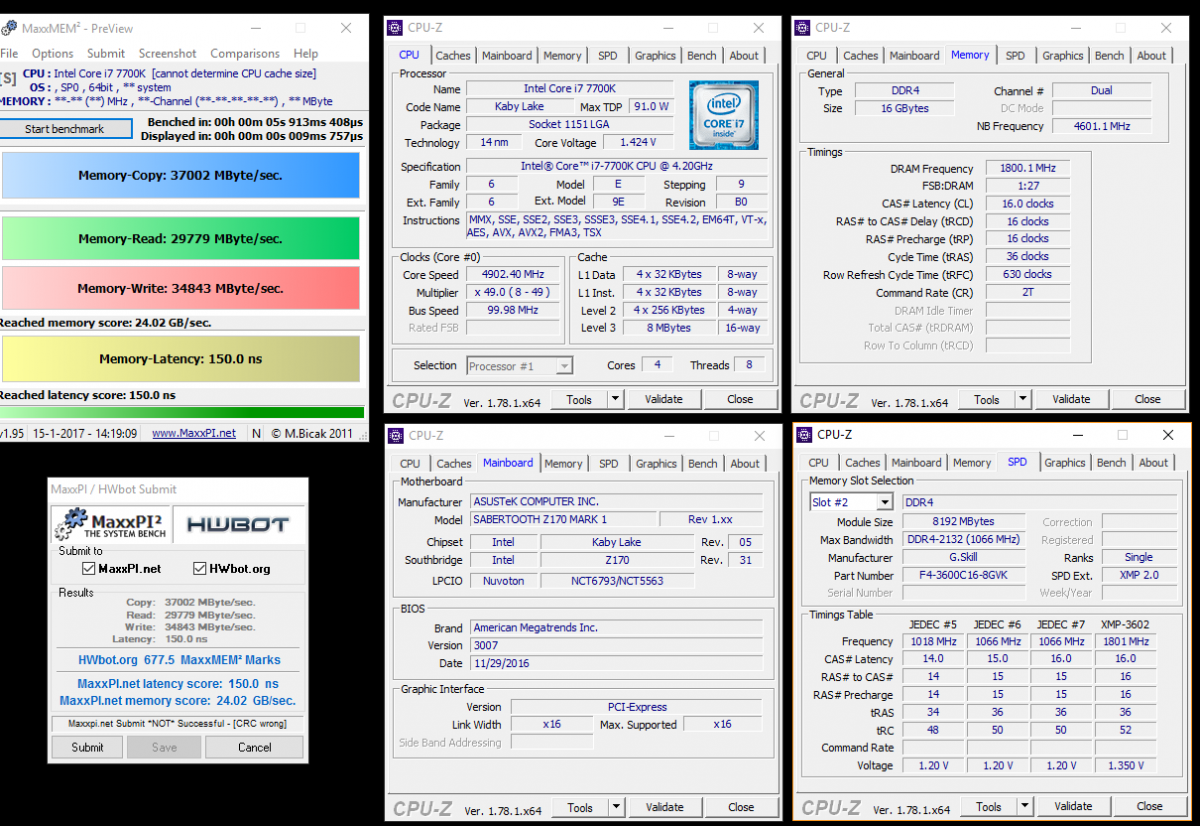Screen dimensions: 1200x826
Task: Switch to Mainboard tab in CPU-Z SPD window
Action: (917, 463)
